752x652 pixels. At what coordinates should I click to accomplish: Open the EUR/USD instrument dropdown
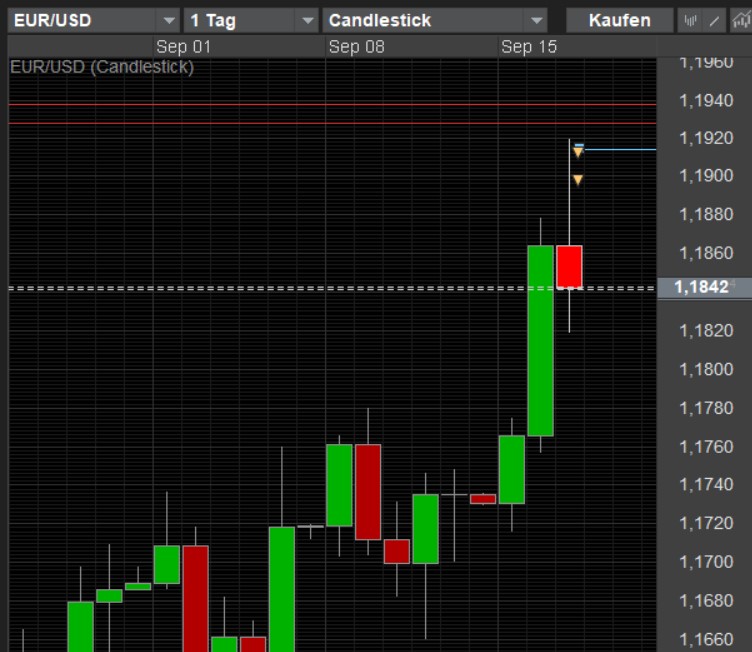[x=94, y=21]
